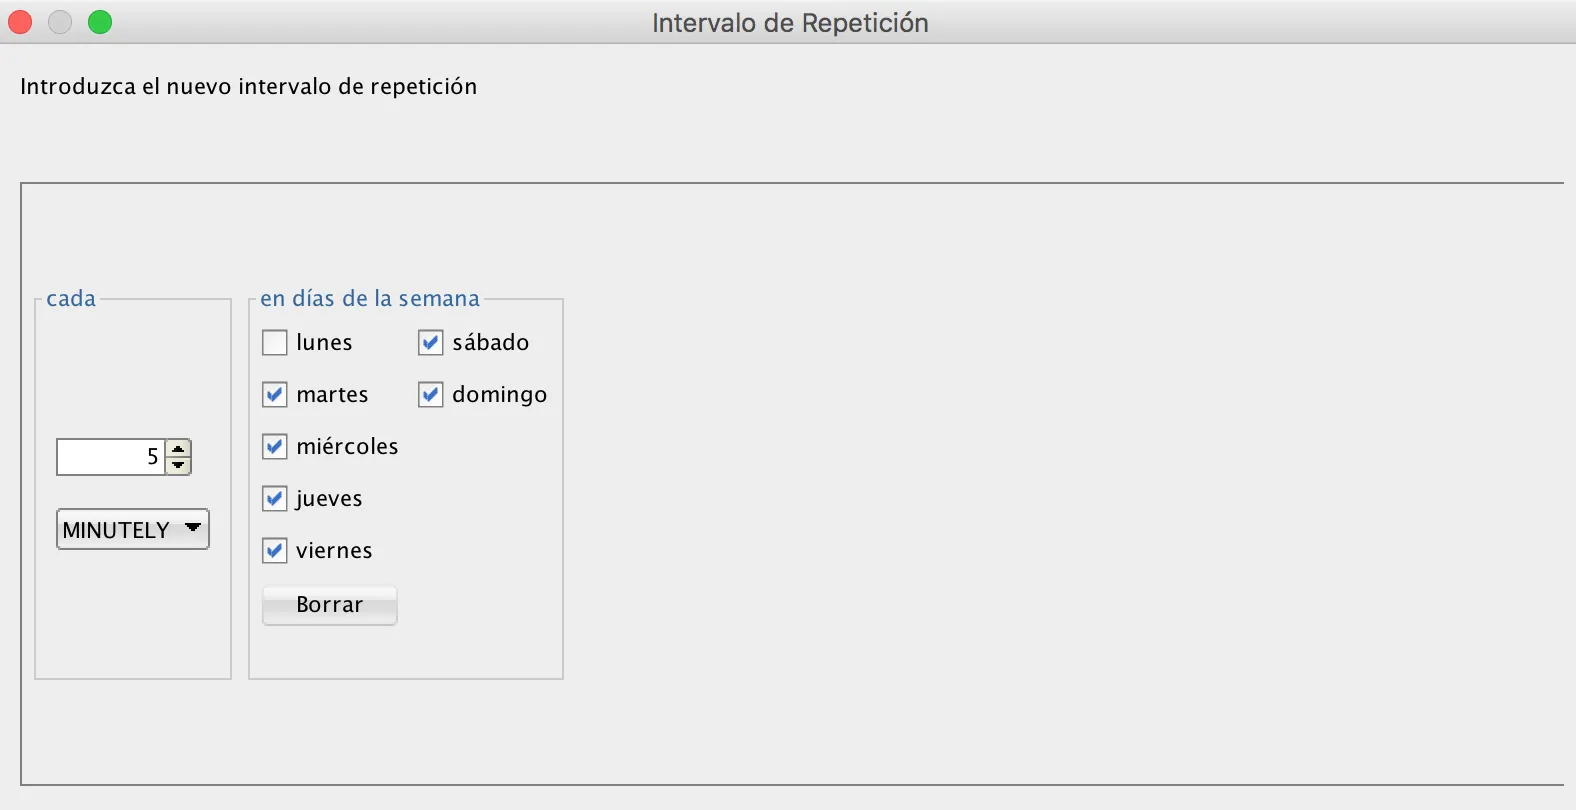Uncheck the jueves checkbox
Viewport: 1576px width, 810px height.
click(275, 499)
